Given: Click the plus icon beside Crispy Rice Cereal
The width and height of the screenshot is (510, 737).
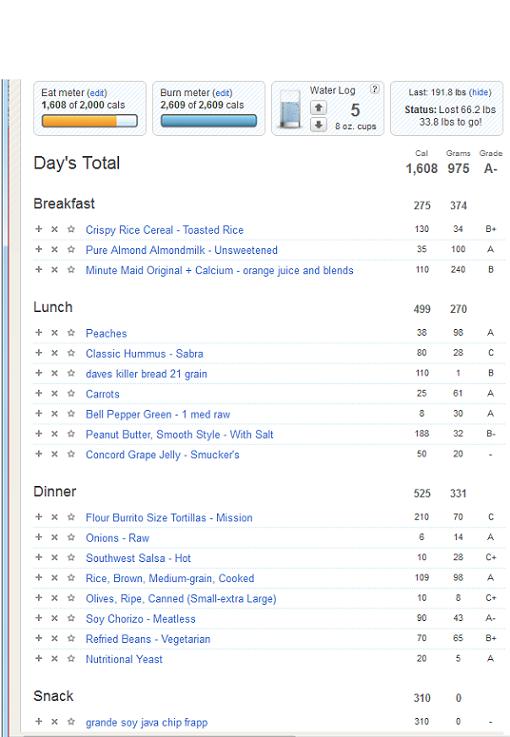Looking at the screenshot, I should [39, 229].
